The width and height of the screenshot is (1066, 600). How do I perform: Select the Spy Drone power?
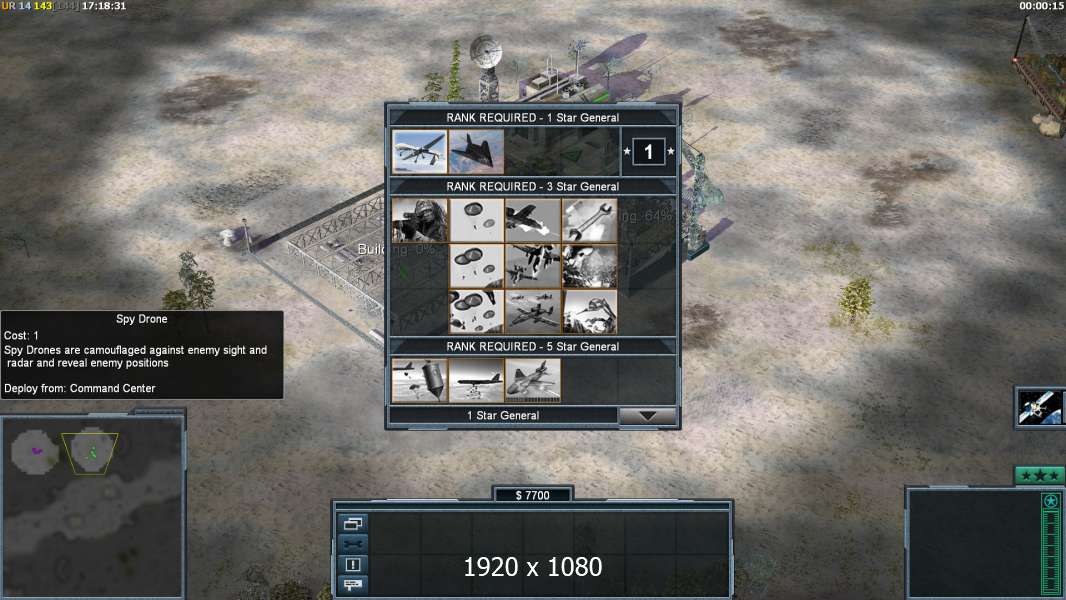pyautogui.click(x=419, y=152)
